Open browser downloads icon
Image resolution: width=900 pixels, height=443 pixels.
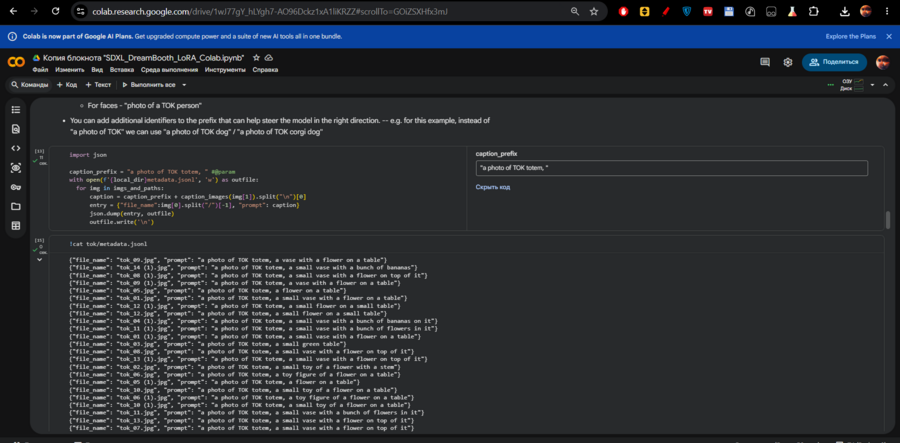pyautogui.click(x=844, y=11)
